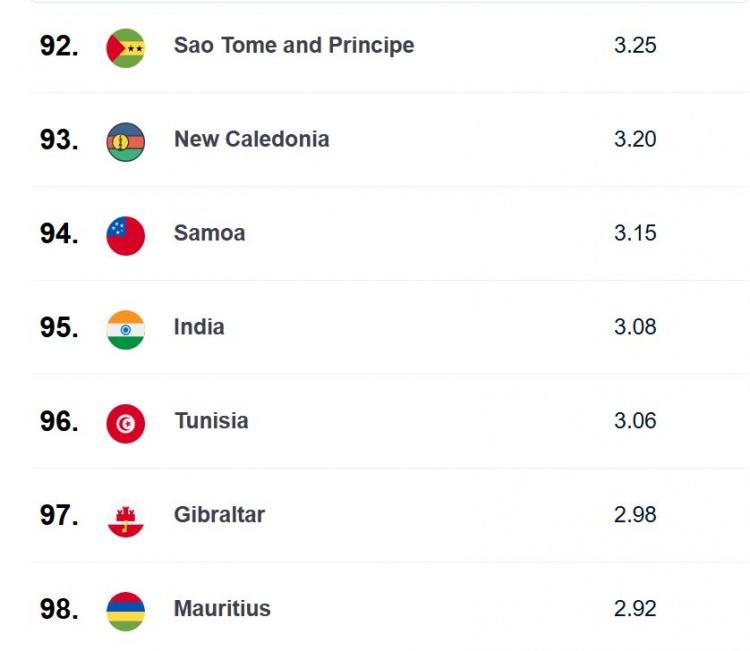Click the Samoa flag icon

point(125,236)
